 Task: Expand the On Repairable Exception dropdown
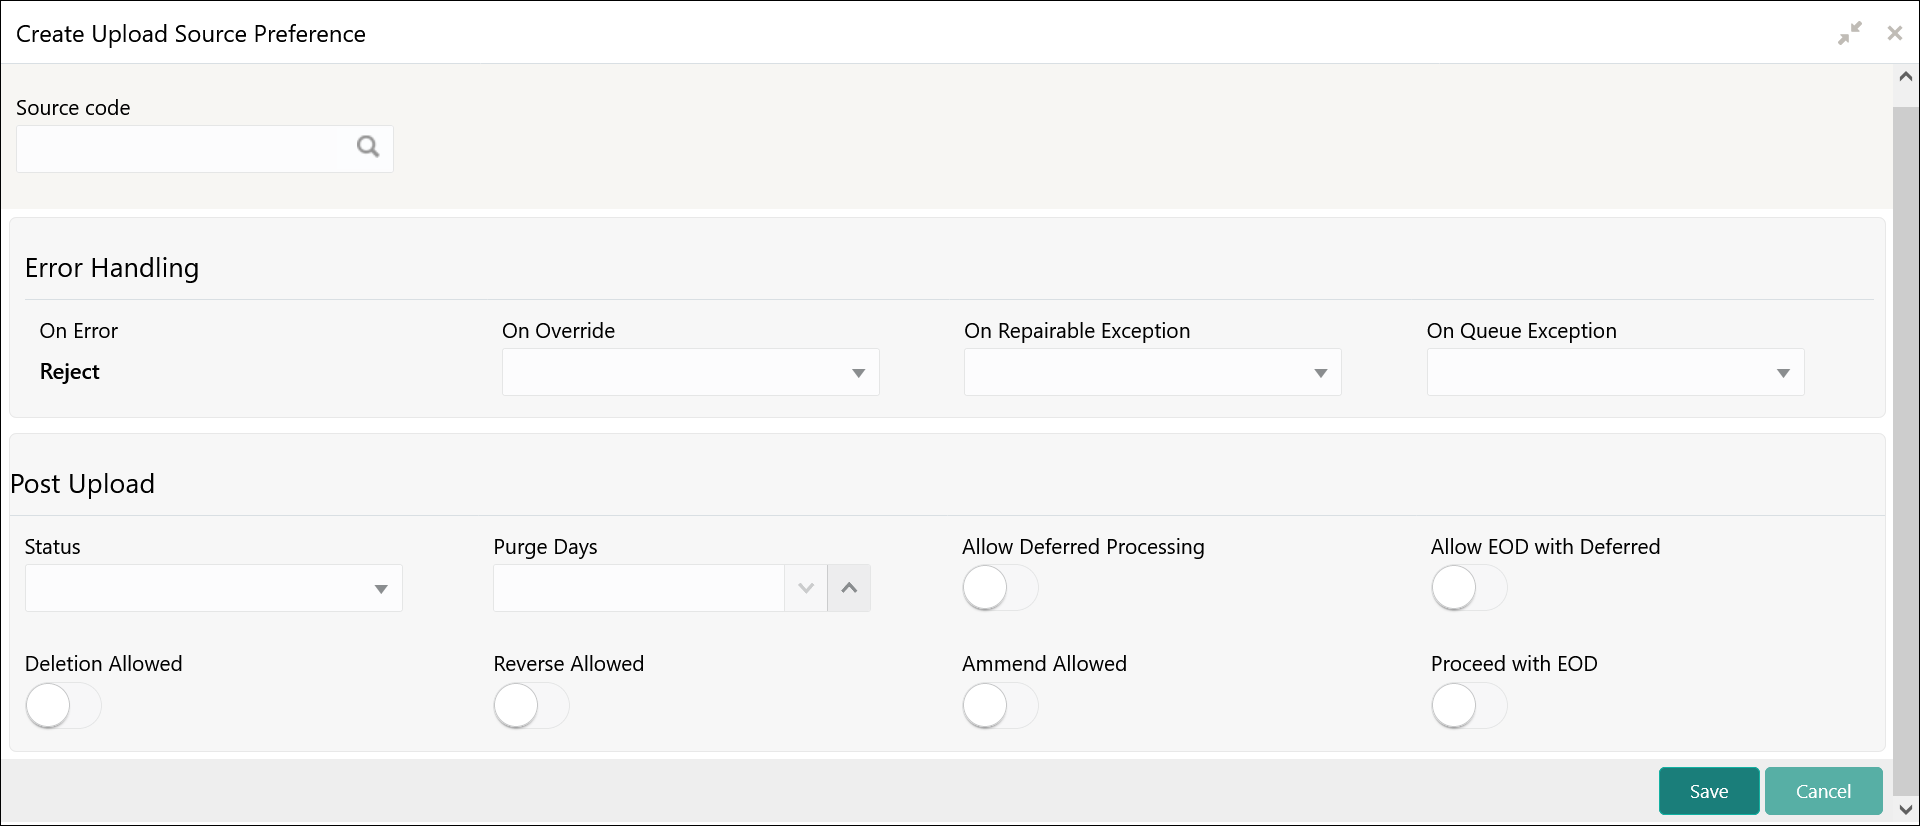(x=1152, y=373)
